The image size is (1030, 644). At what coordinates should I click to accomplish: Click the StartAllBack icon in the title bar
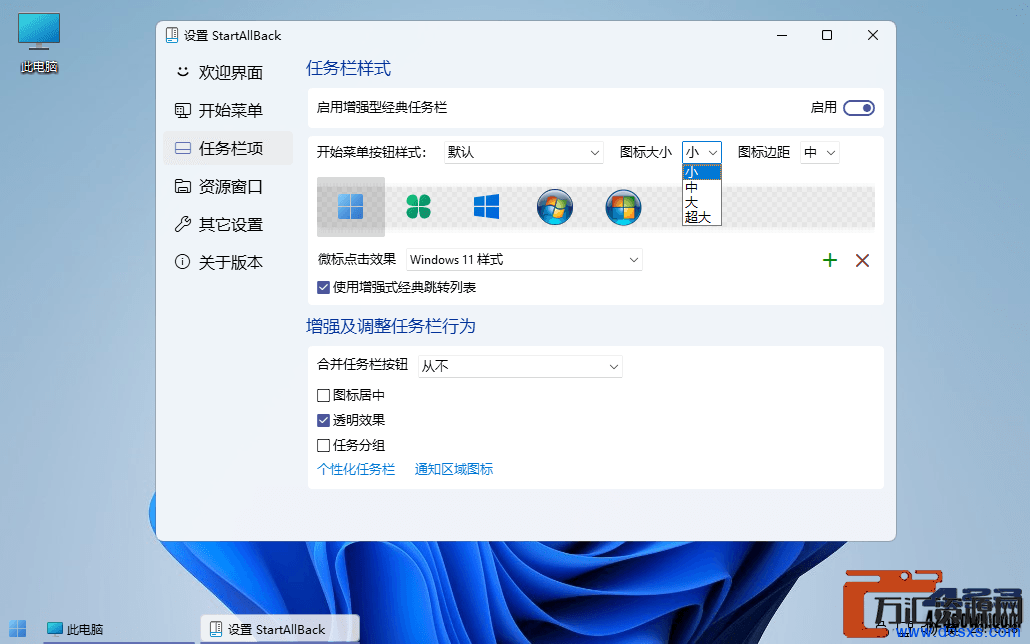pyautogui.click(x=172, y=35)
